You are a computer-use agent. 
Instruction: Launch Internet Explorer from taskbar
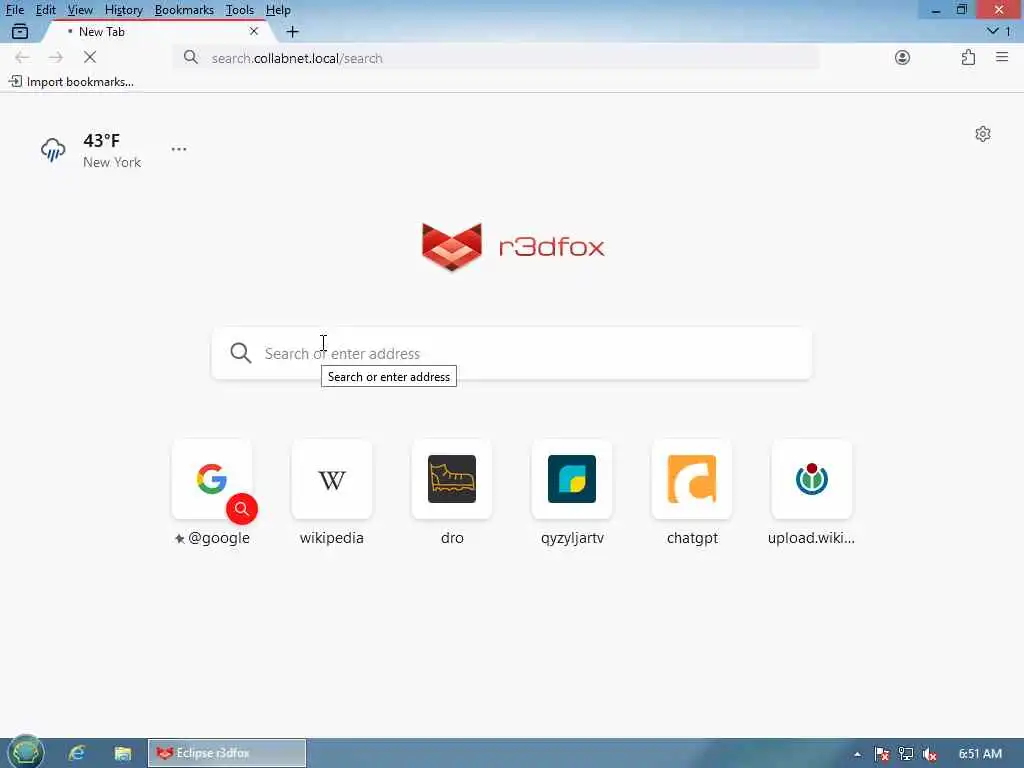pos(77,753)
